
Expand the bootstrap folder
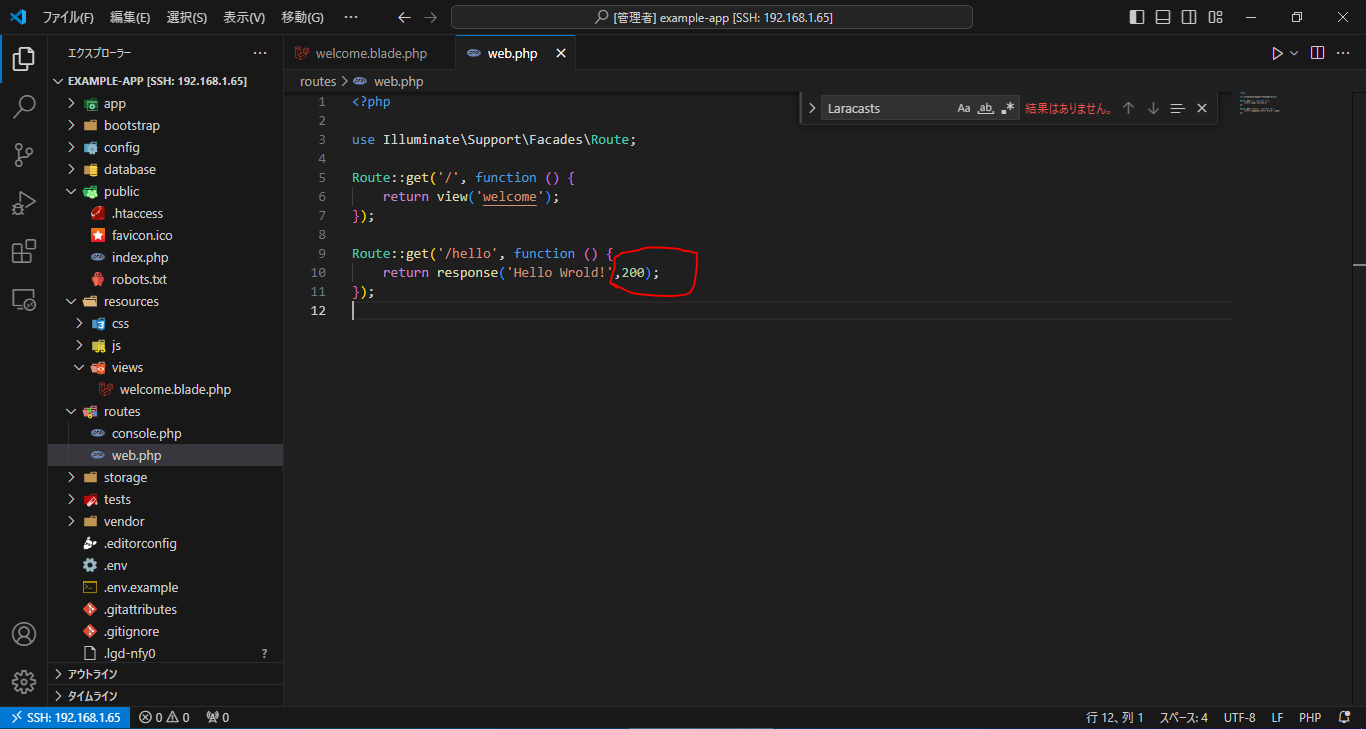click(166, 125)
